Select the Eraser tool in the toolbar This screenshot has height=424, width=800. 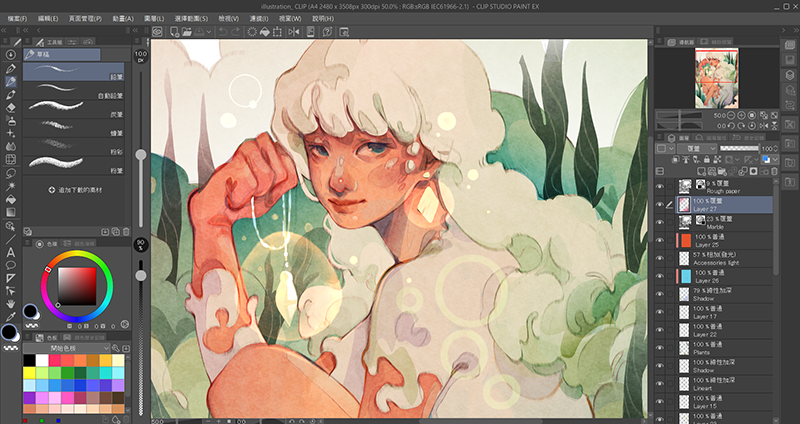point(10,106)
